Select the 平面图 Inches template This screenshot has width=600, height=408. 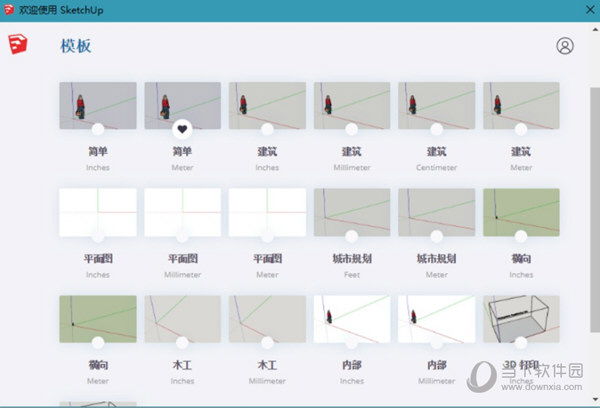click(x=97, y=211)
